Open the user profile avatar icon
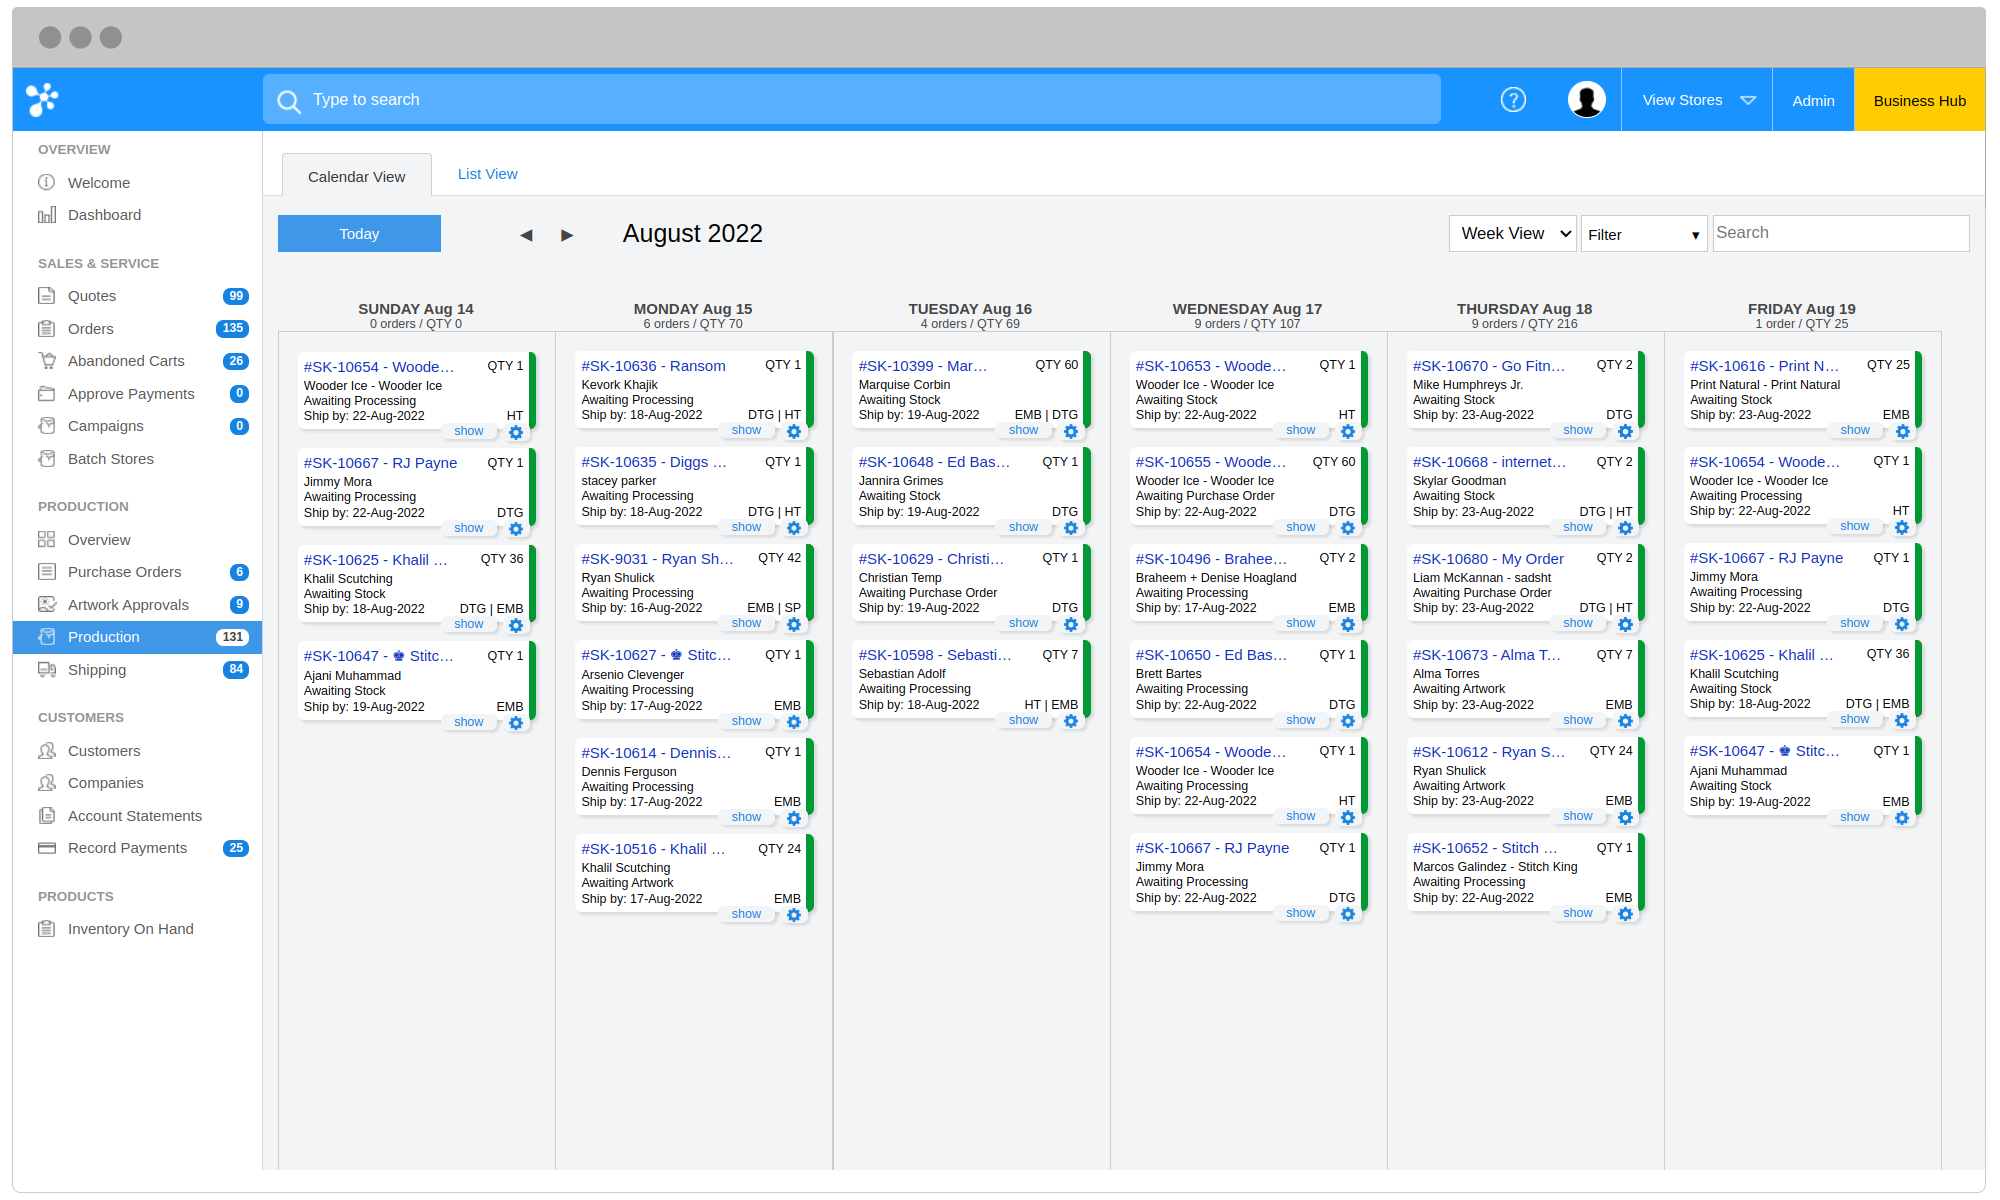Viewport: 2000px width, 1200px height. [1586, 100]
